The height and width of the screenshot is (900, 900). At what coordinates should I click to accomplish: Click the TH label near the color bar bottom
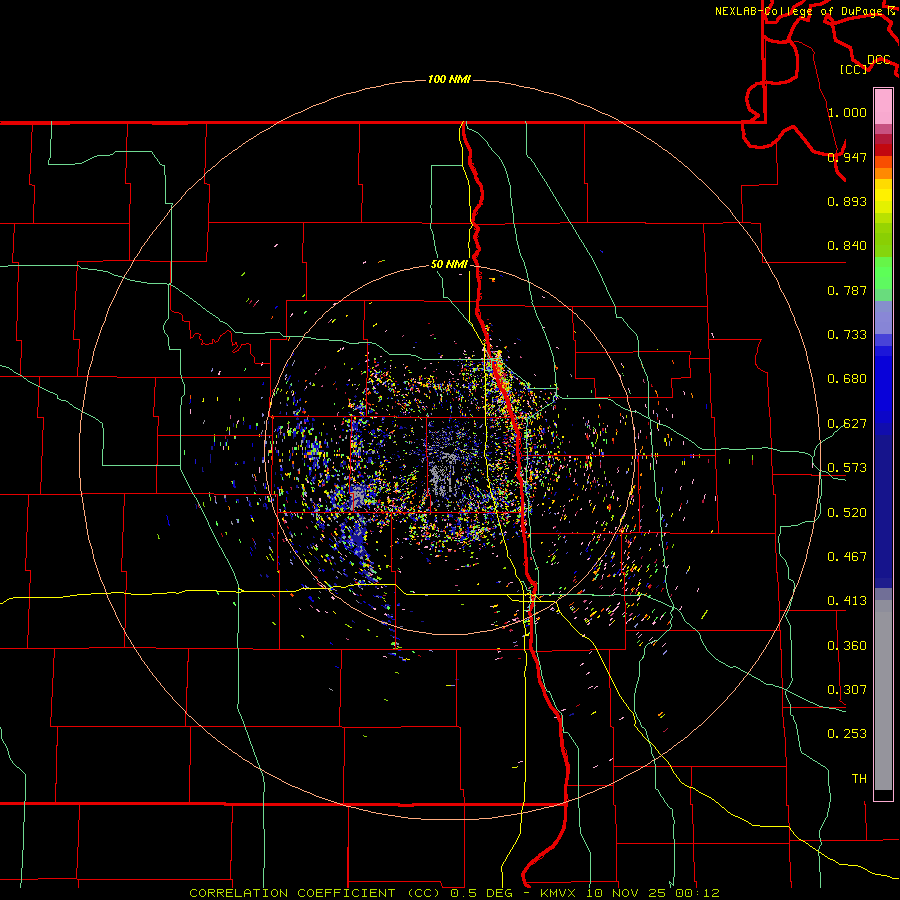pos(859,779)
